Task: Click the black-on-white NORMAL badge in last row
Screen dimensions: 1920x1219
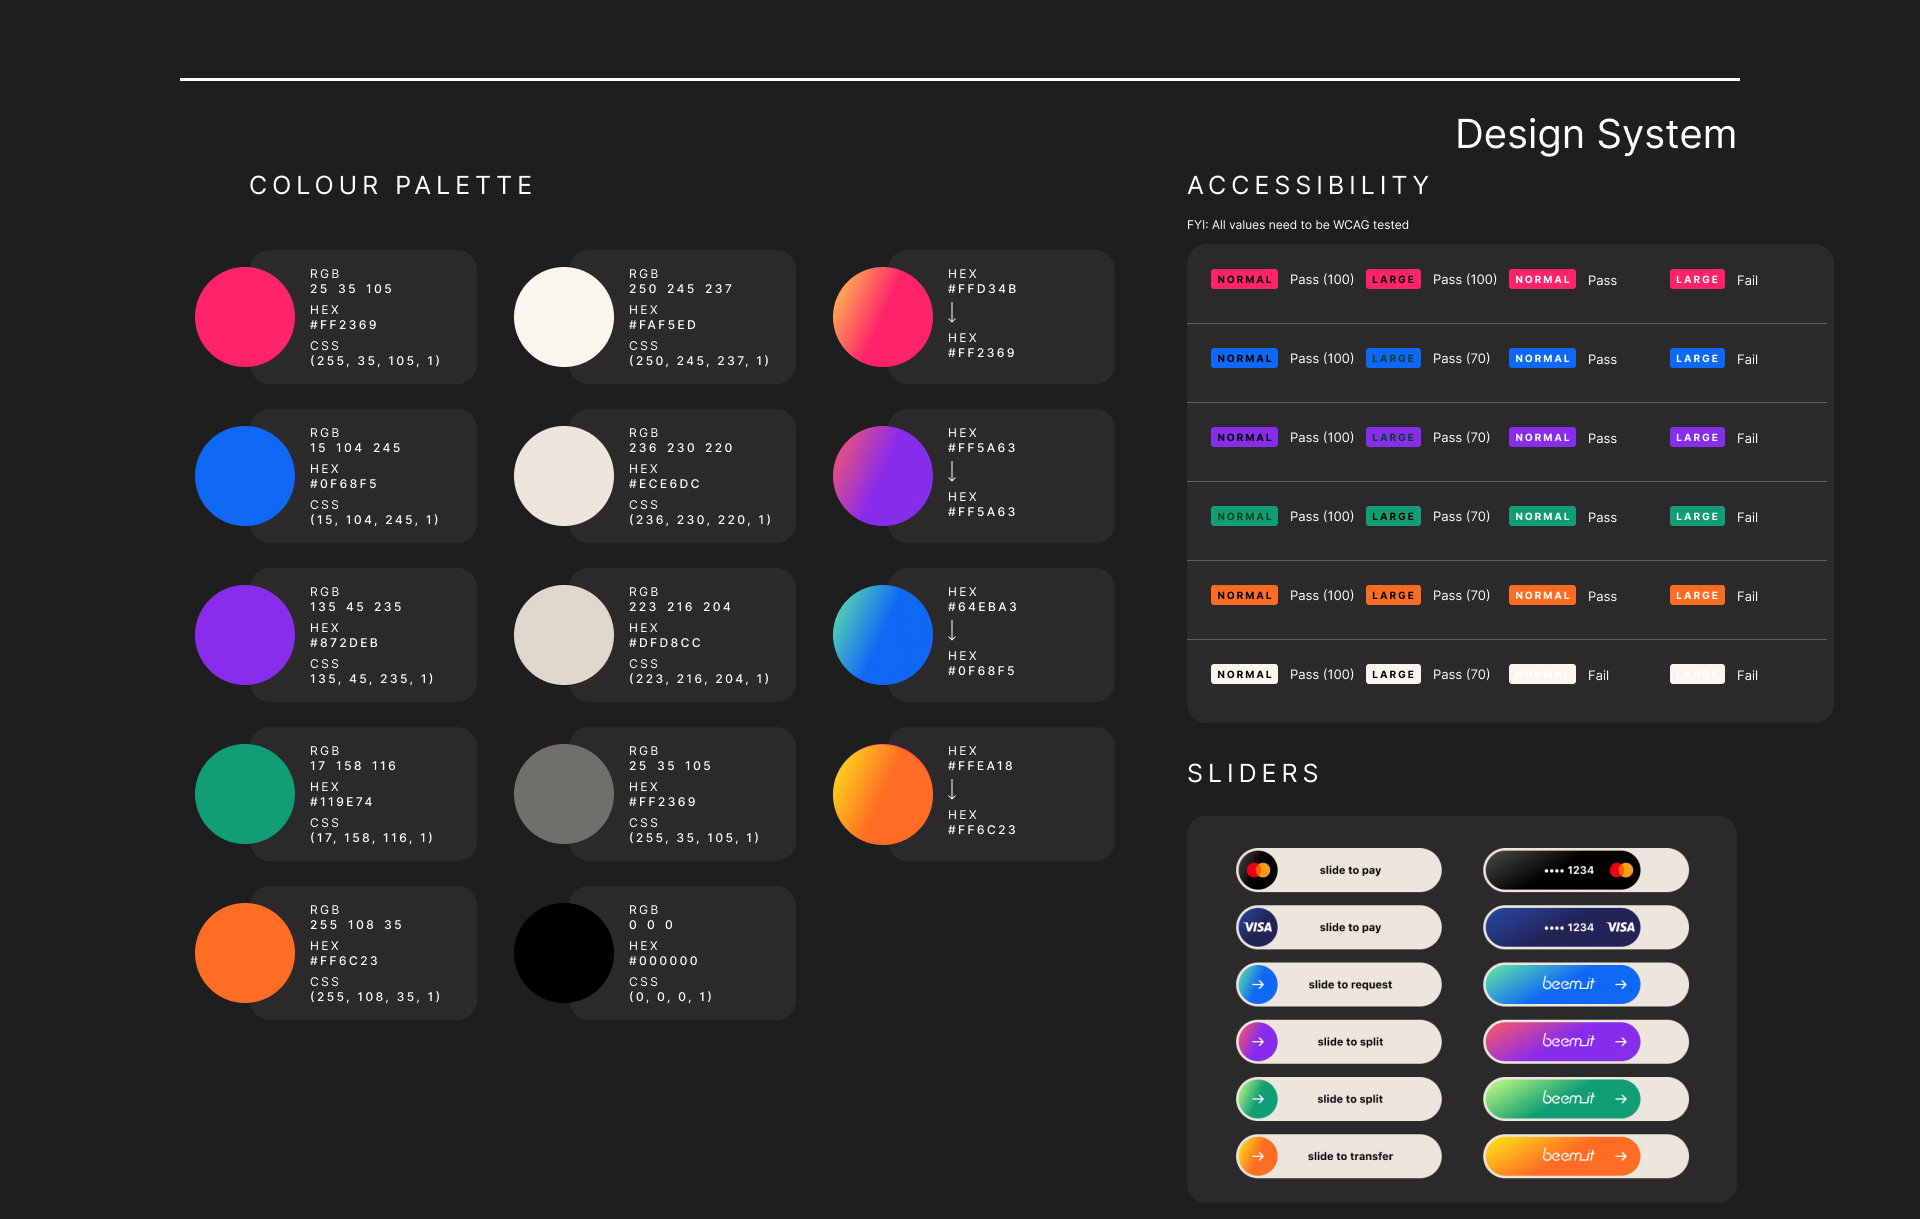Action: [1244, 675]
